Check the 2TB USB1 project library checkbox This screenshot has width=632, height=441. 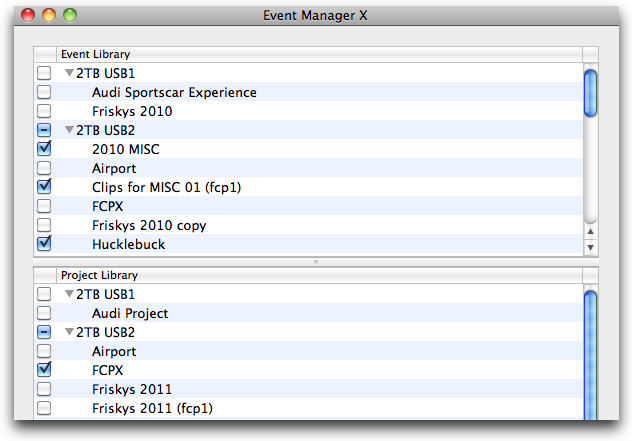pyautogui.click(x=44, y=294)
